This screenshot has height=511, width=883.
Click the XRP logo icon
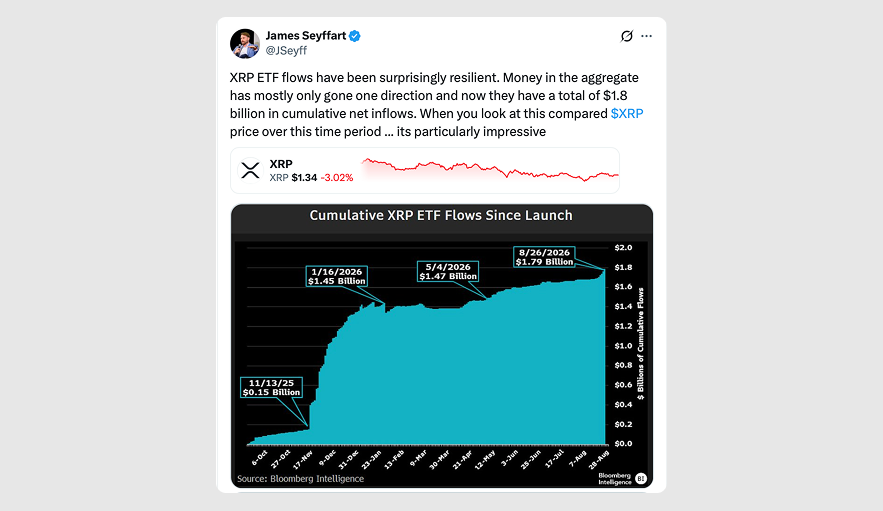point(250,171)
